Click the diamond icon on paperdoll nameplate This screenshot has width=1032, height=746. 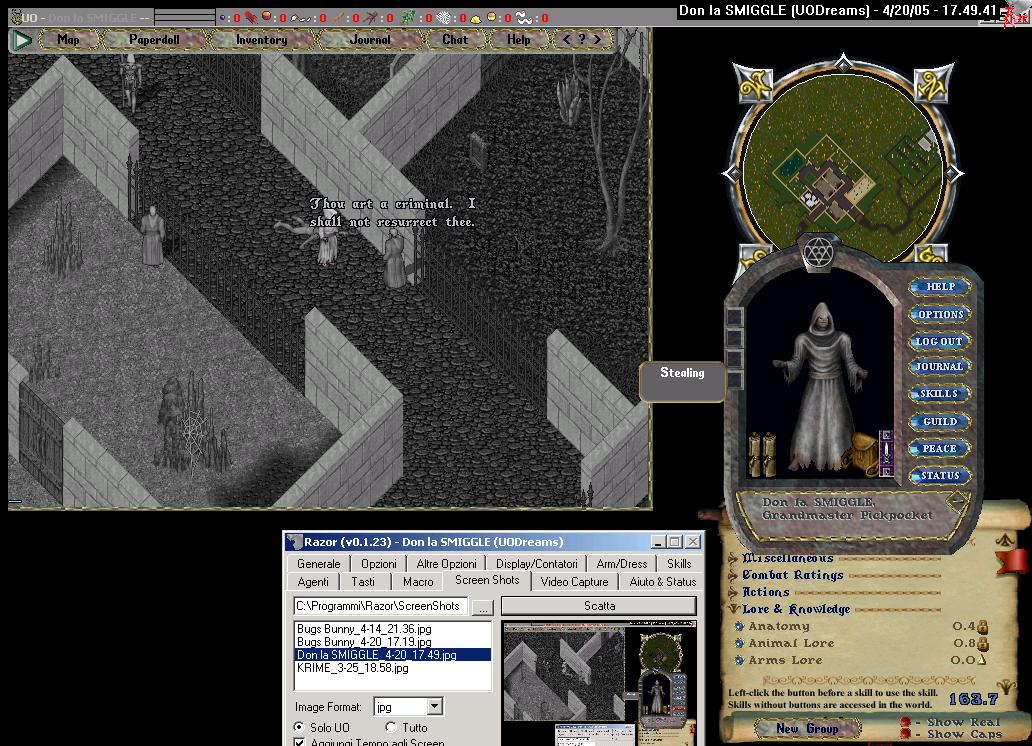point(958,502)
